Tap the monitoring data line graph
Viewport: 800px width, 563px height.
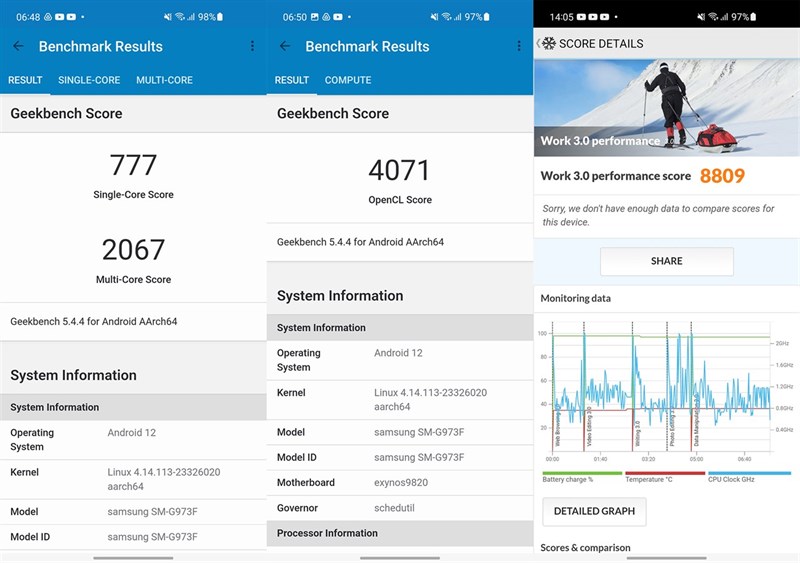[662, 388]
